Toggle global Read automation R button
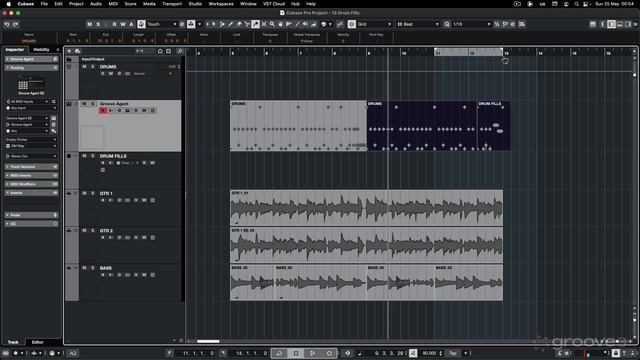The image size is (640, 360). [x=114, y=24]
